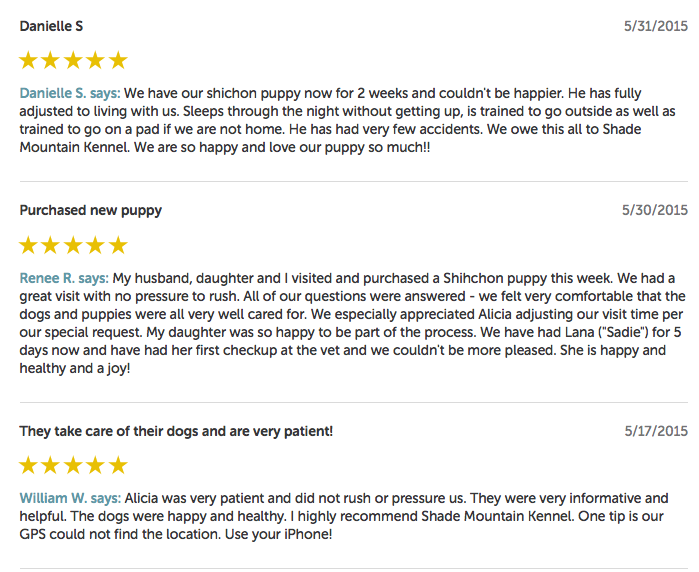Click the fifth star under Purchased new puppy
The width and height of the screenshot is (699, 572).
[118, 246]
